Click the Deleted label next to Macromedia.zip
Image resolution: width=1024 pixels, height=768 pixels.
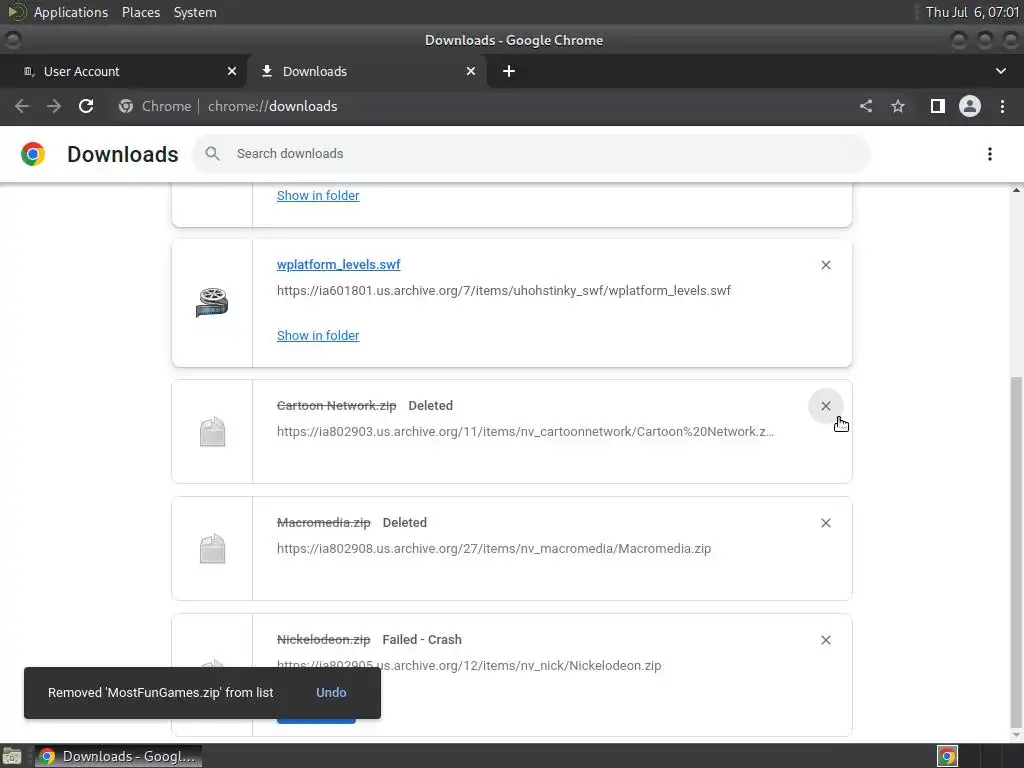(405, 523)
